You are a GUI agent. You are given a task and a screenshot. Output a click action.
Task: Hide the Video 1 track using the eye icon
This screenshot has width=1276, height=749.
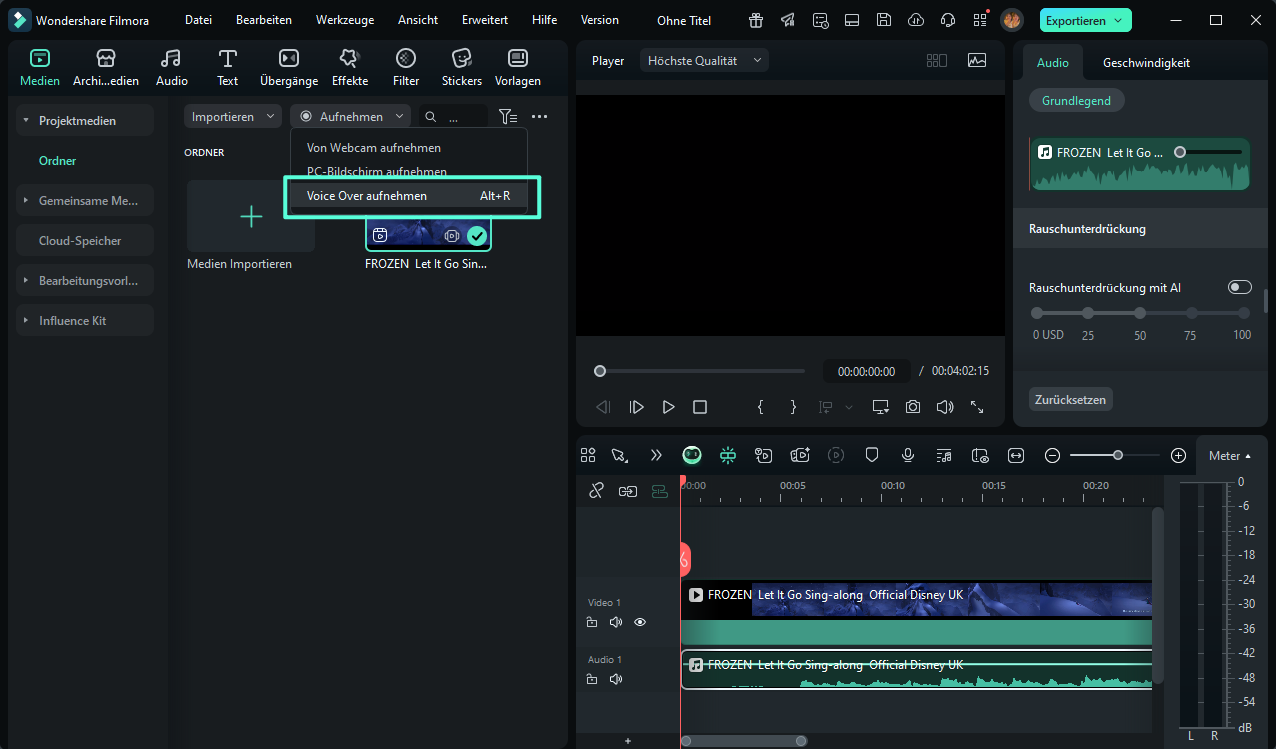pos(640,622)
